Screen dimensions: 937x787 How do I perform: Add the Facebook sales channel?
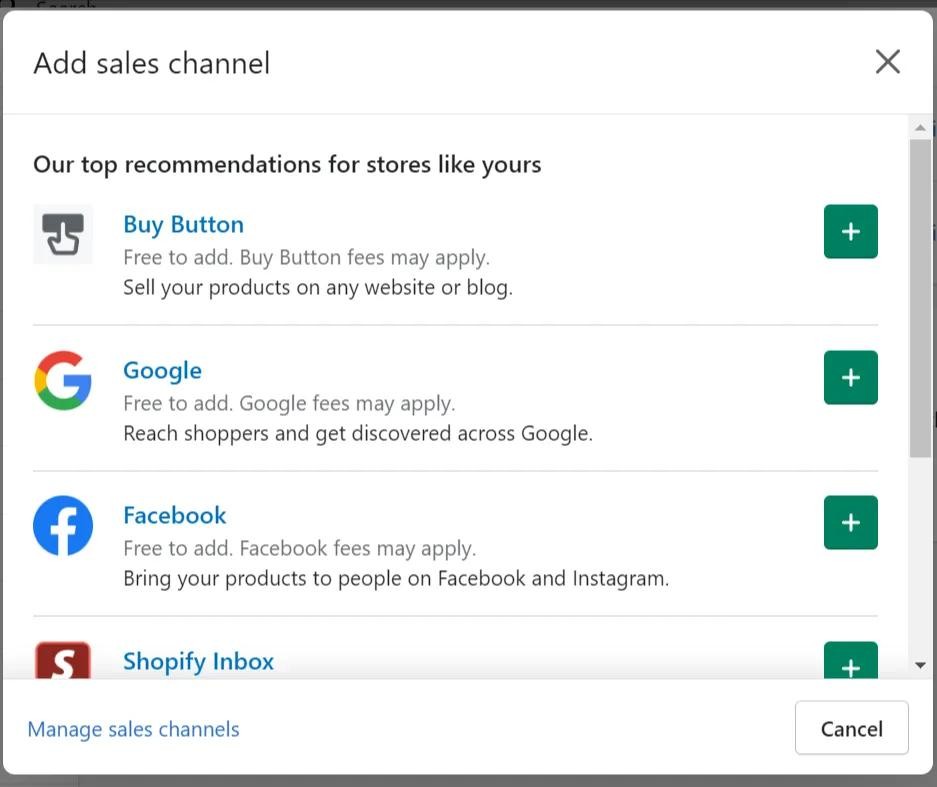tap(850, 522)
